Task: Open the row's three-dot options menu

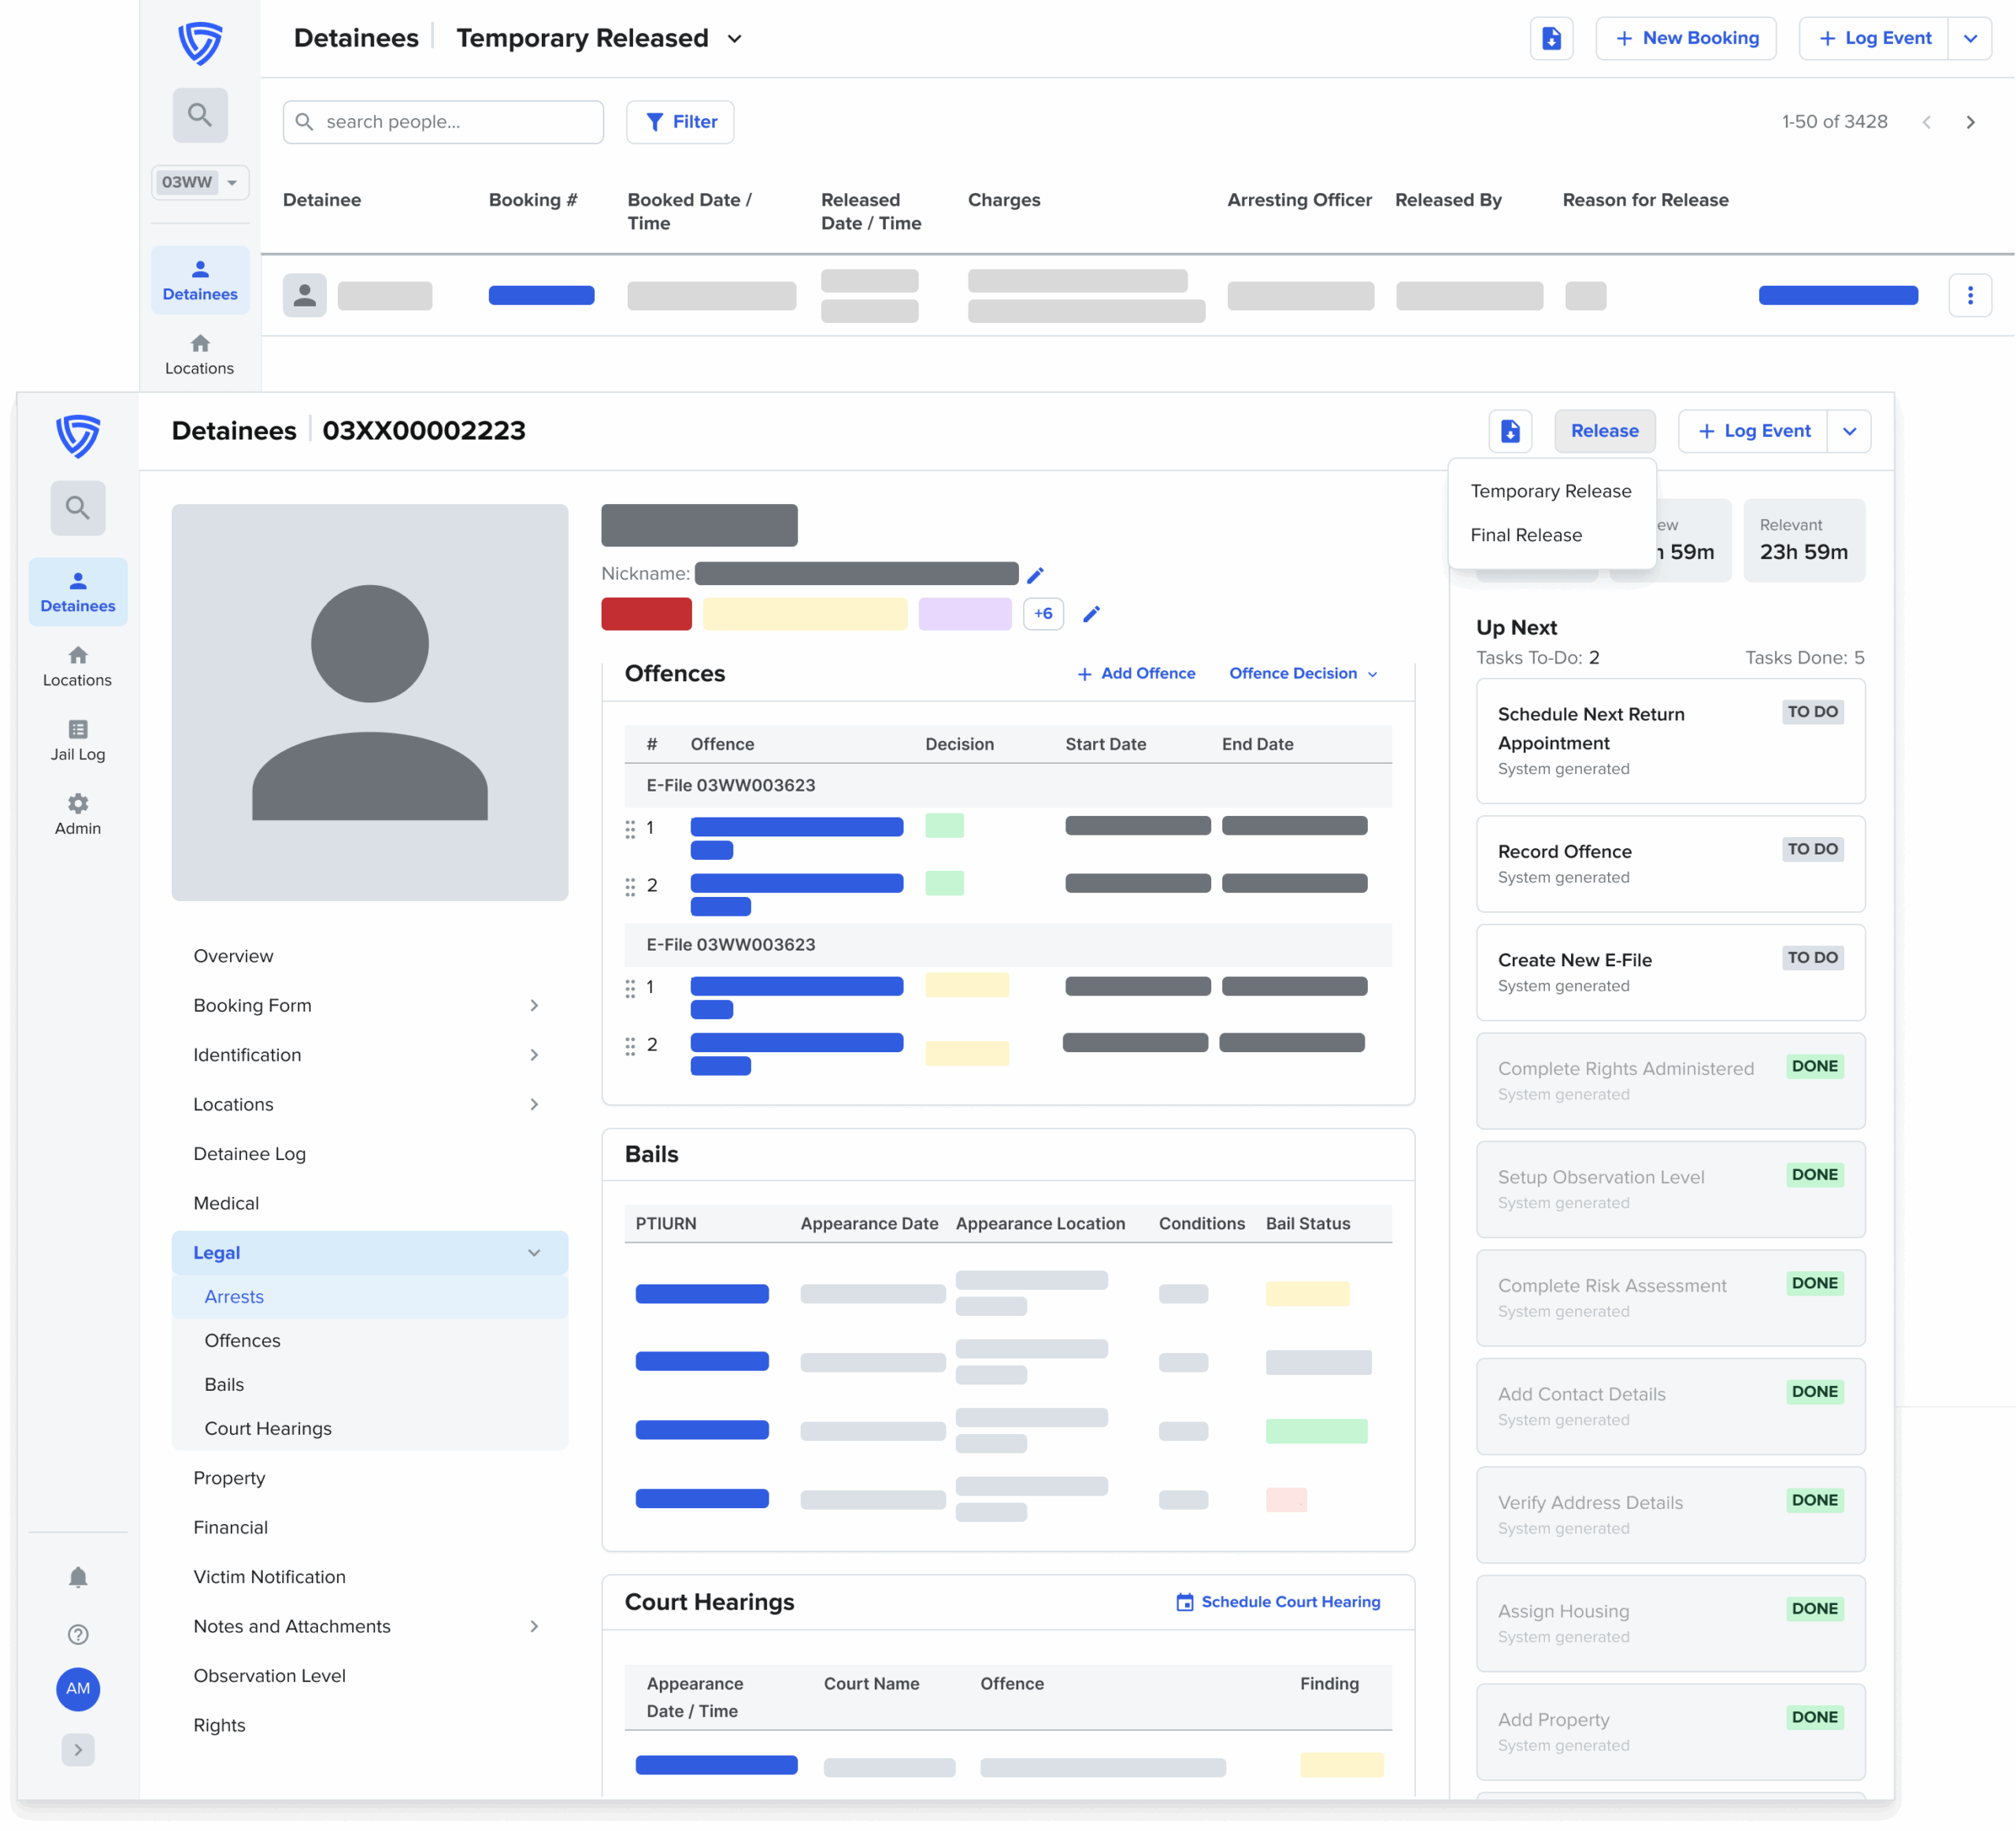Action: tap(1969, 296)
